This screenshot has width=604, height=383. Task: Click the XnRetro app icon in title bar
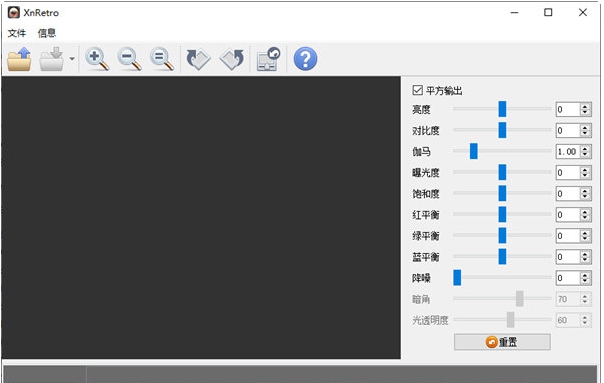tap(13, 12)
